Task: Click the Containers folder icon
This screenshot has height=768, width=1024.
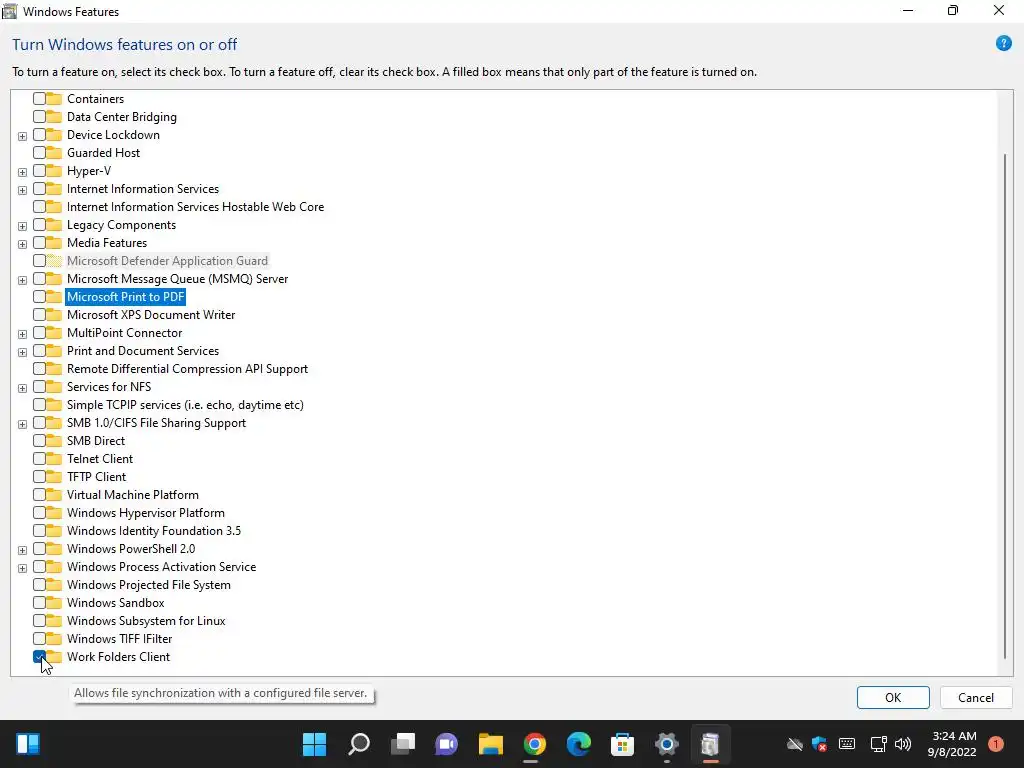Action: (x=54, y=99)
